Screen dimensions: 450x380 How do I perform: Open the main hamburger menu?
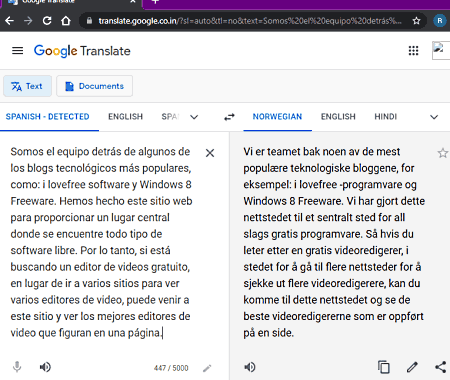pyautogui.click(x=18, y=51)
